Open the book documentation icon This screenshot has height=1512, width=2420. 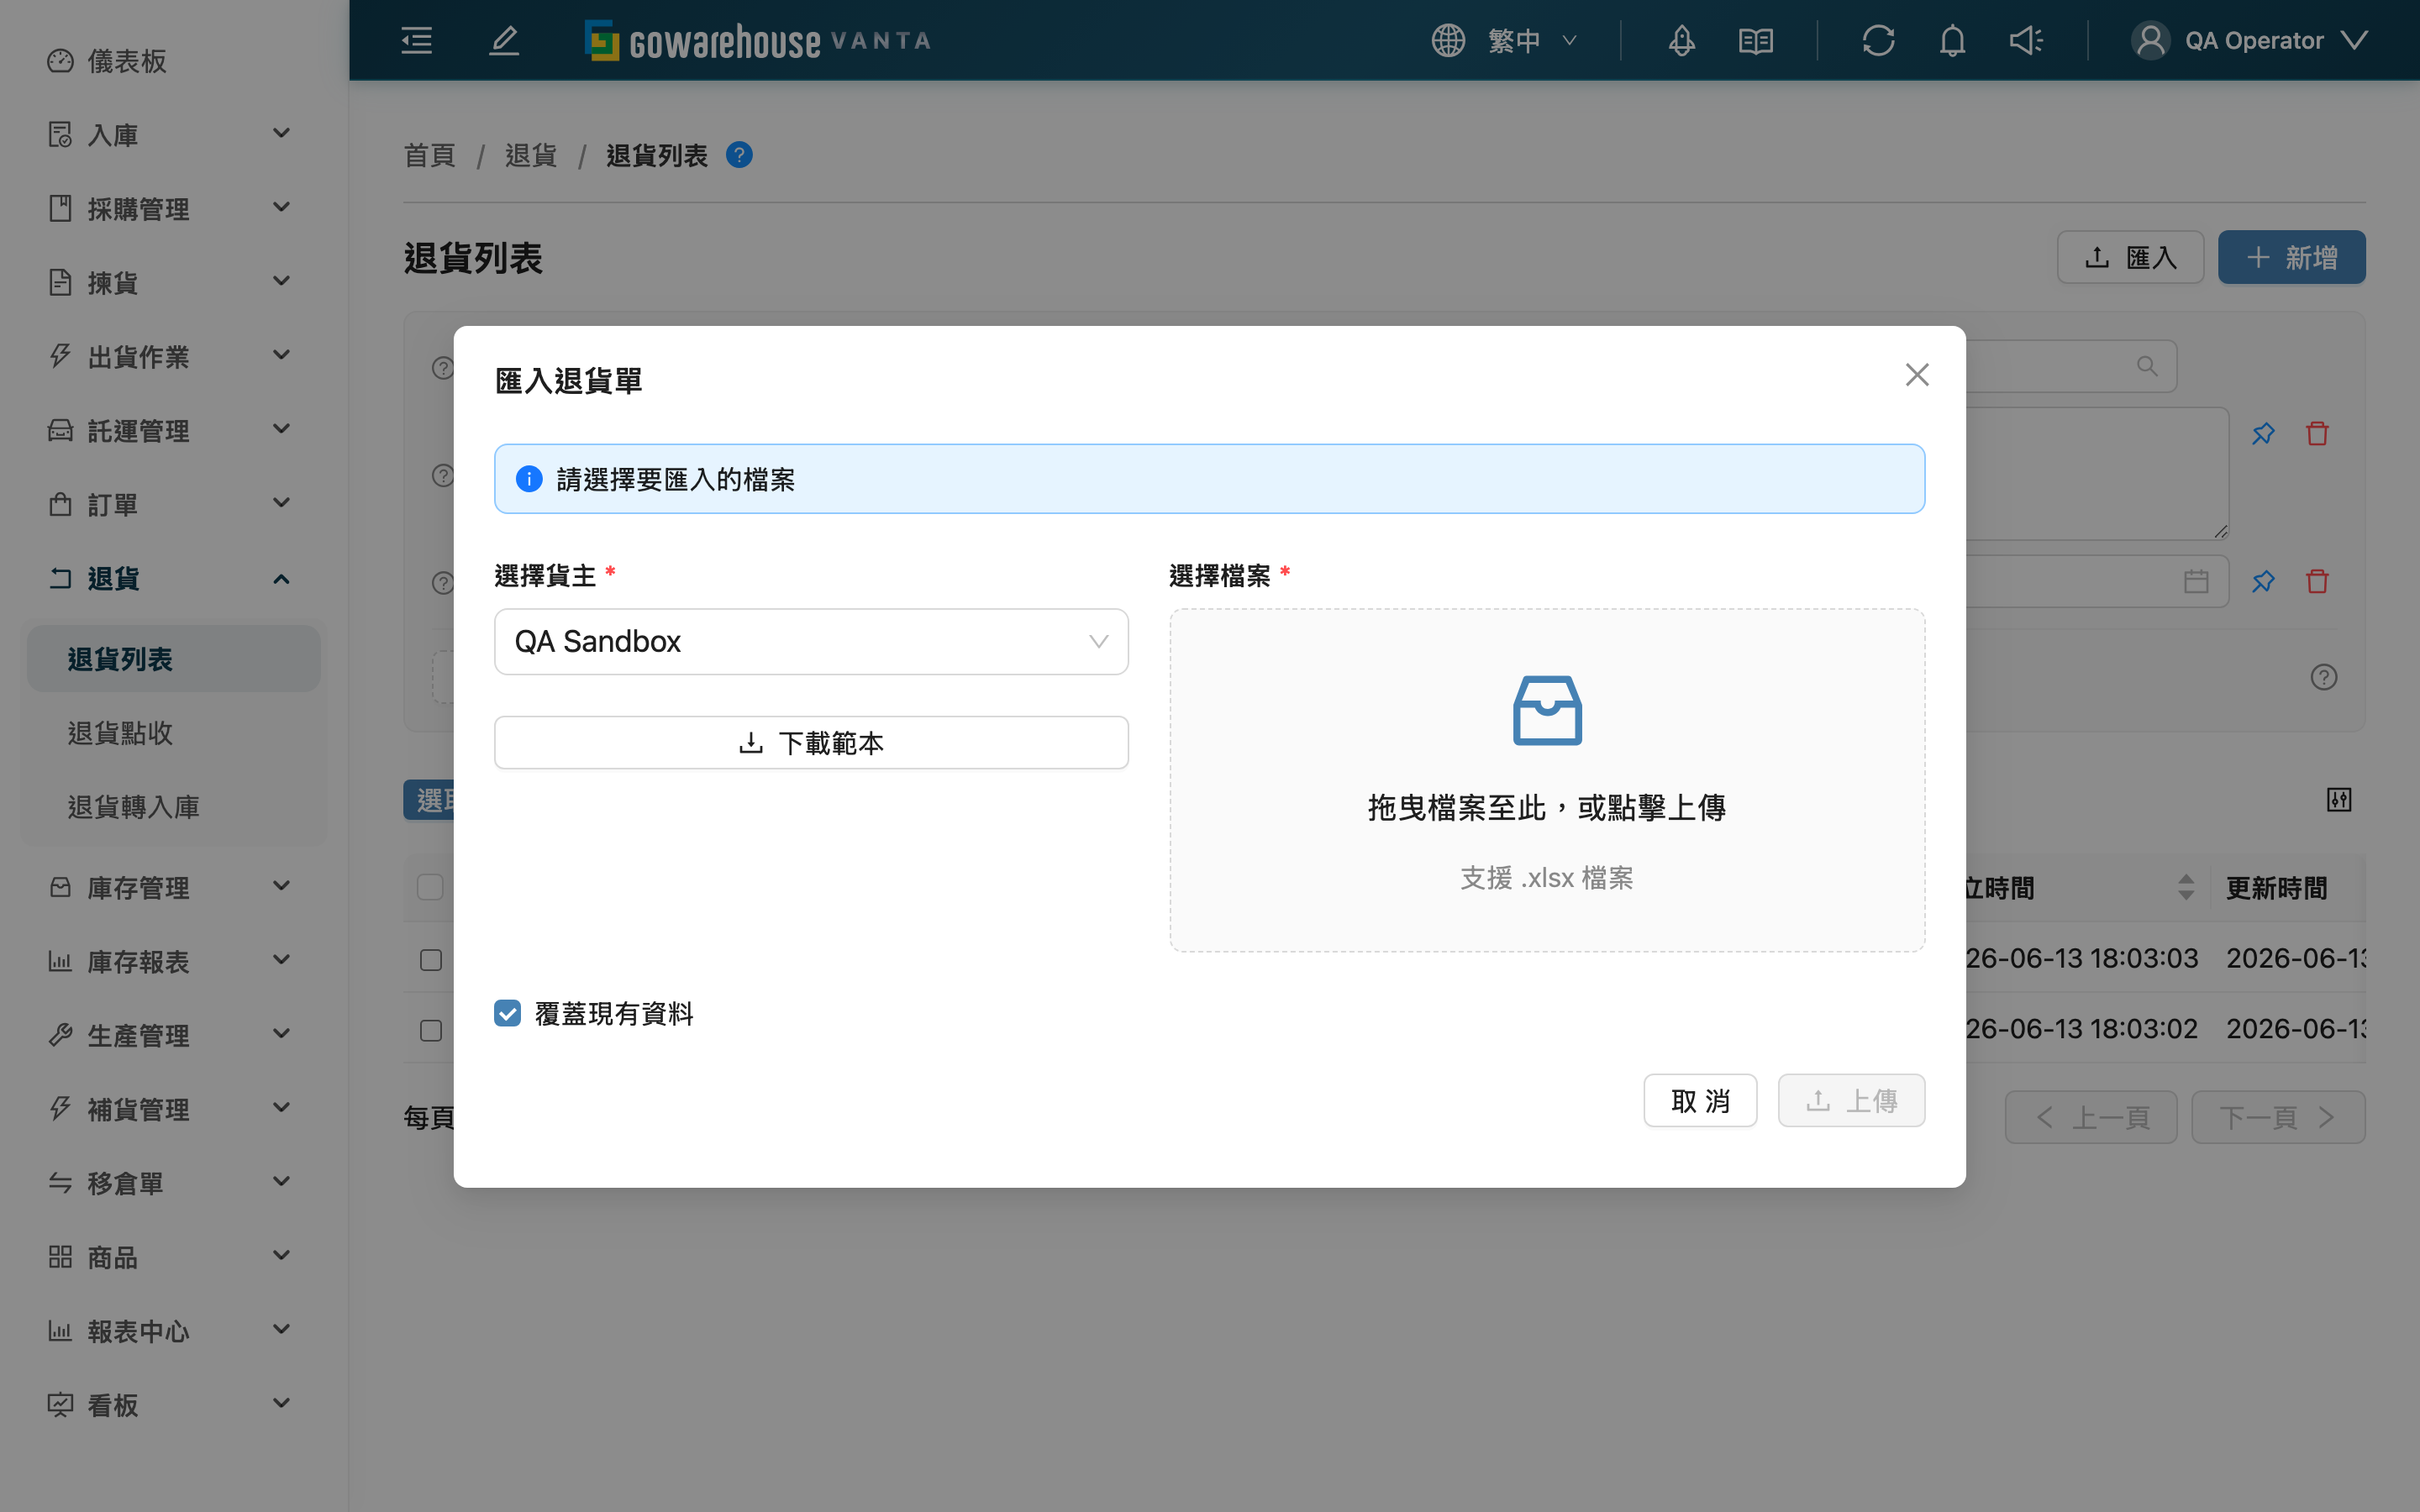[1756, 40]
